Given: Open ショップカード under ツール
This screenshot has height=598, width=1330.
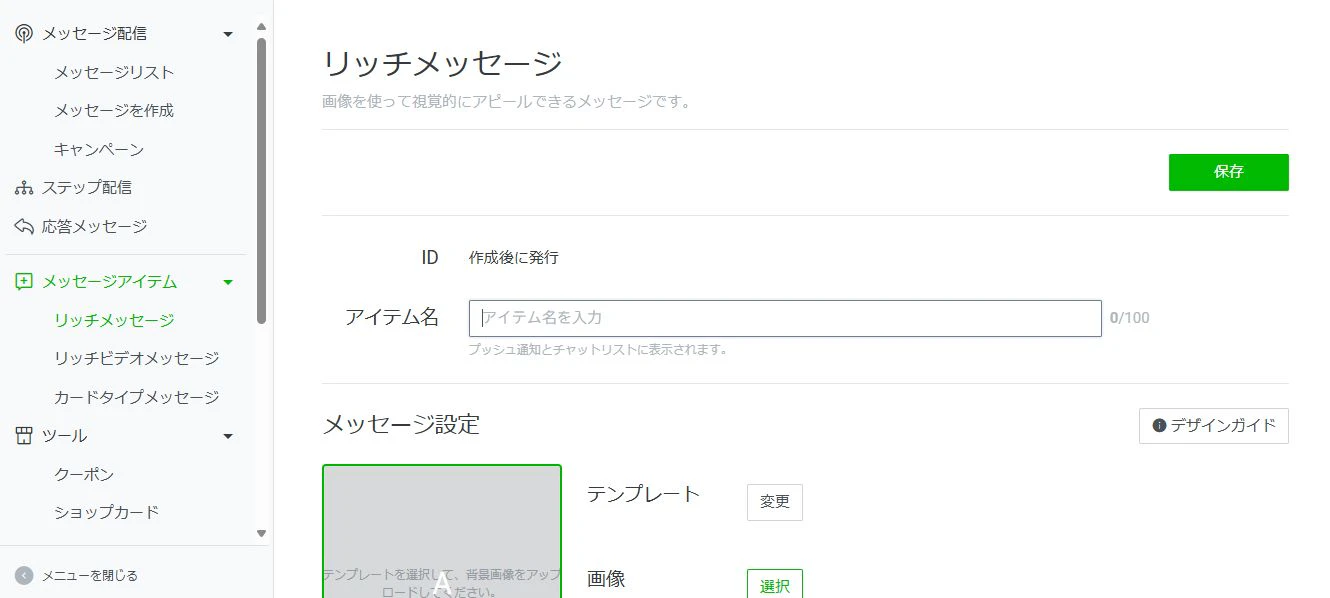Looking at the screenshot, I should coord(107,512).
